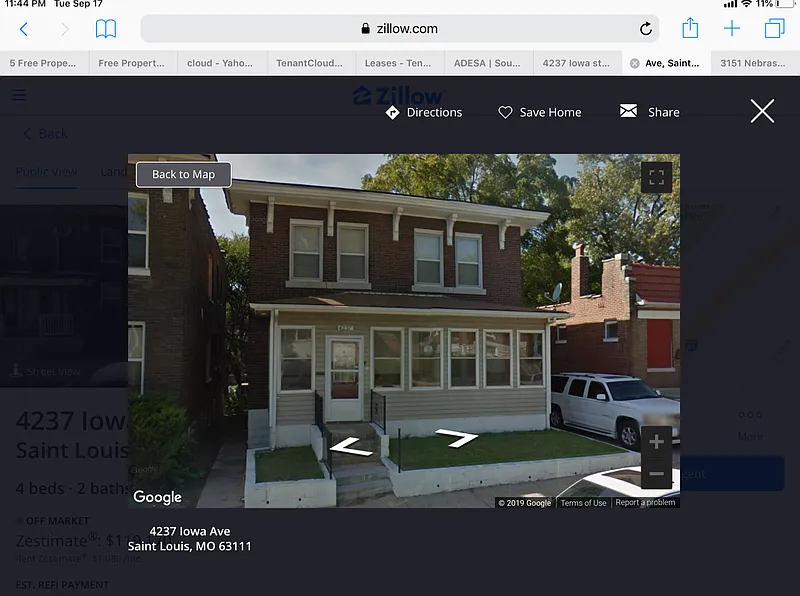
Task: Open Google Terms of Use link
Action: pyautogui.click(x=583, y=503)
